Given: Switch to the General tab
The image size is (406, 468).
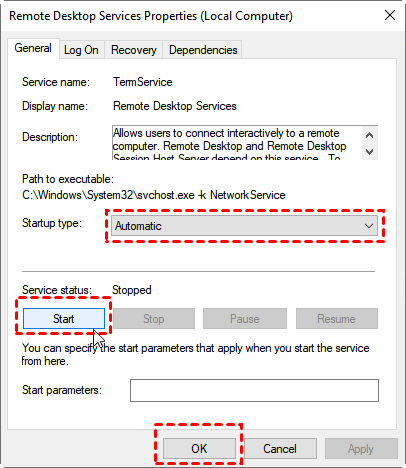Looking at the screenshot, I should pyautogui.click(x=33, y=48).
